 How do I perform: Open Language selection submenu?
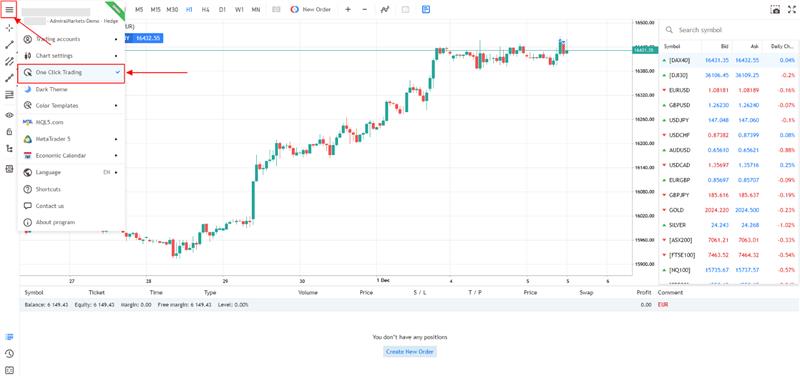point(71,172)
